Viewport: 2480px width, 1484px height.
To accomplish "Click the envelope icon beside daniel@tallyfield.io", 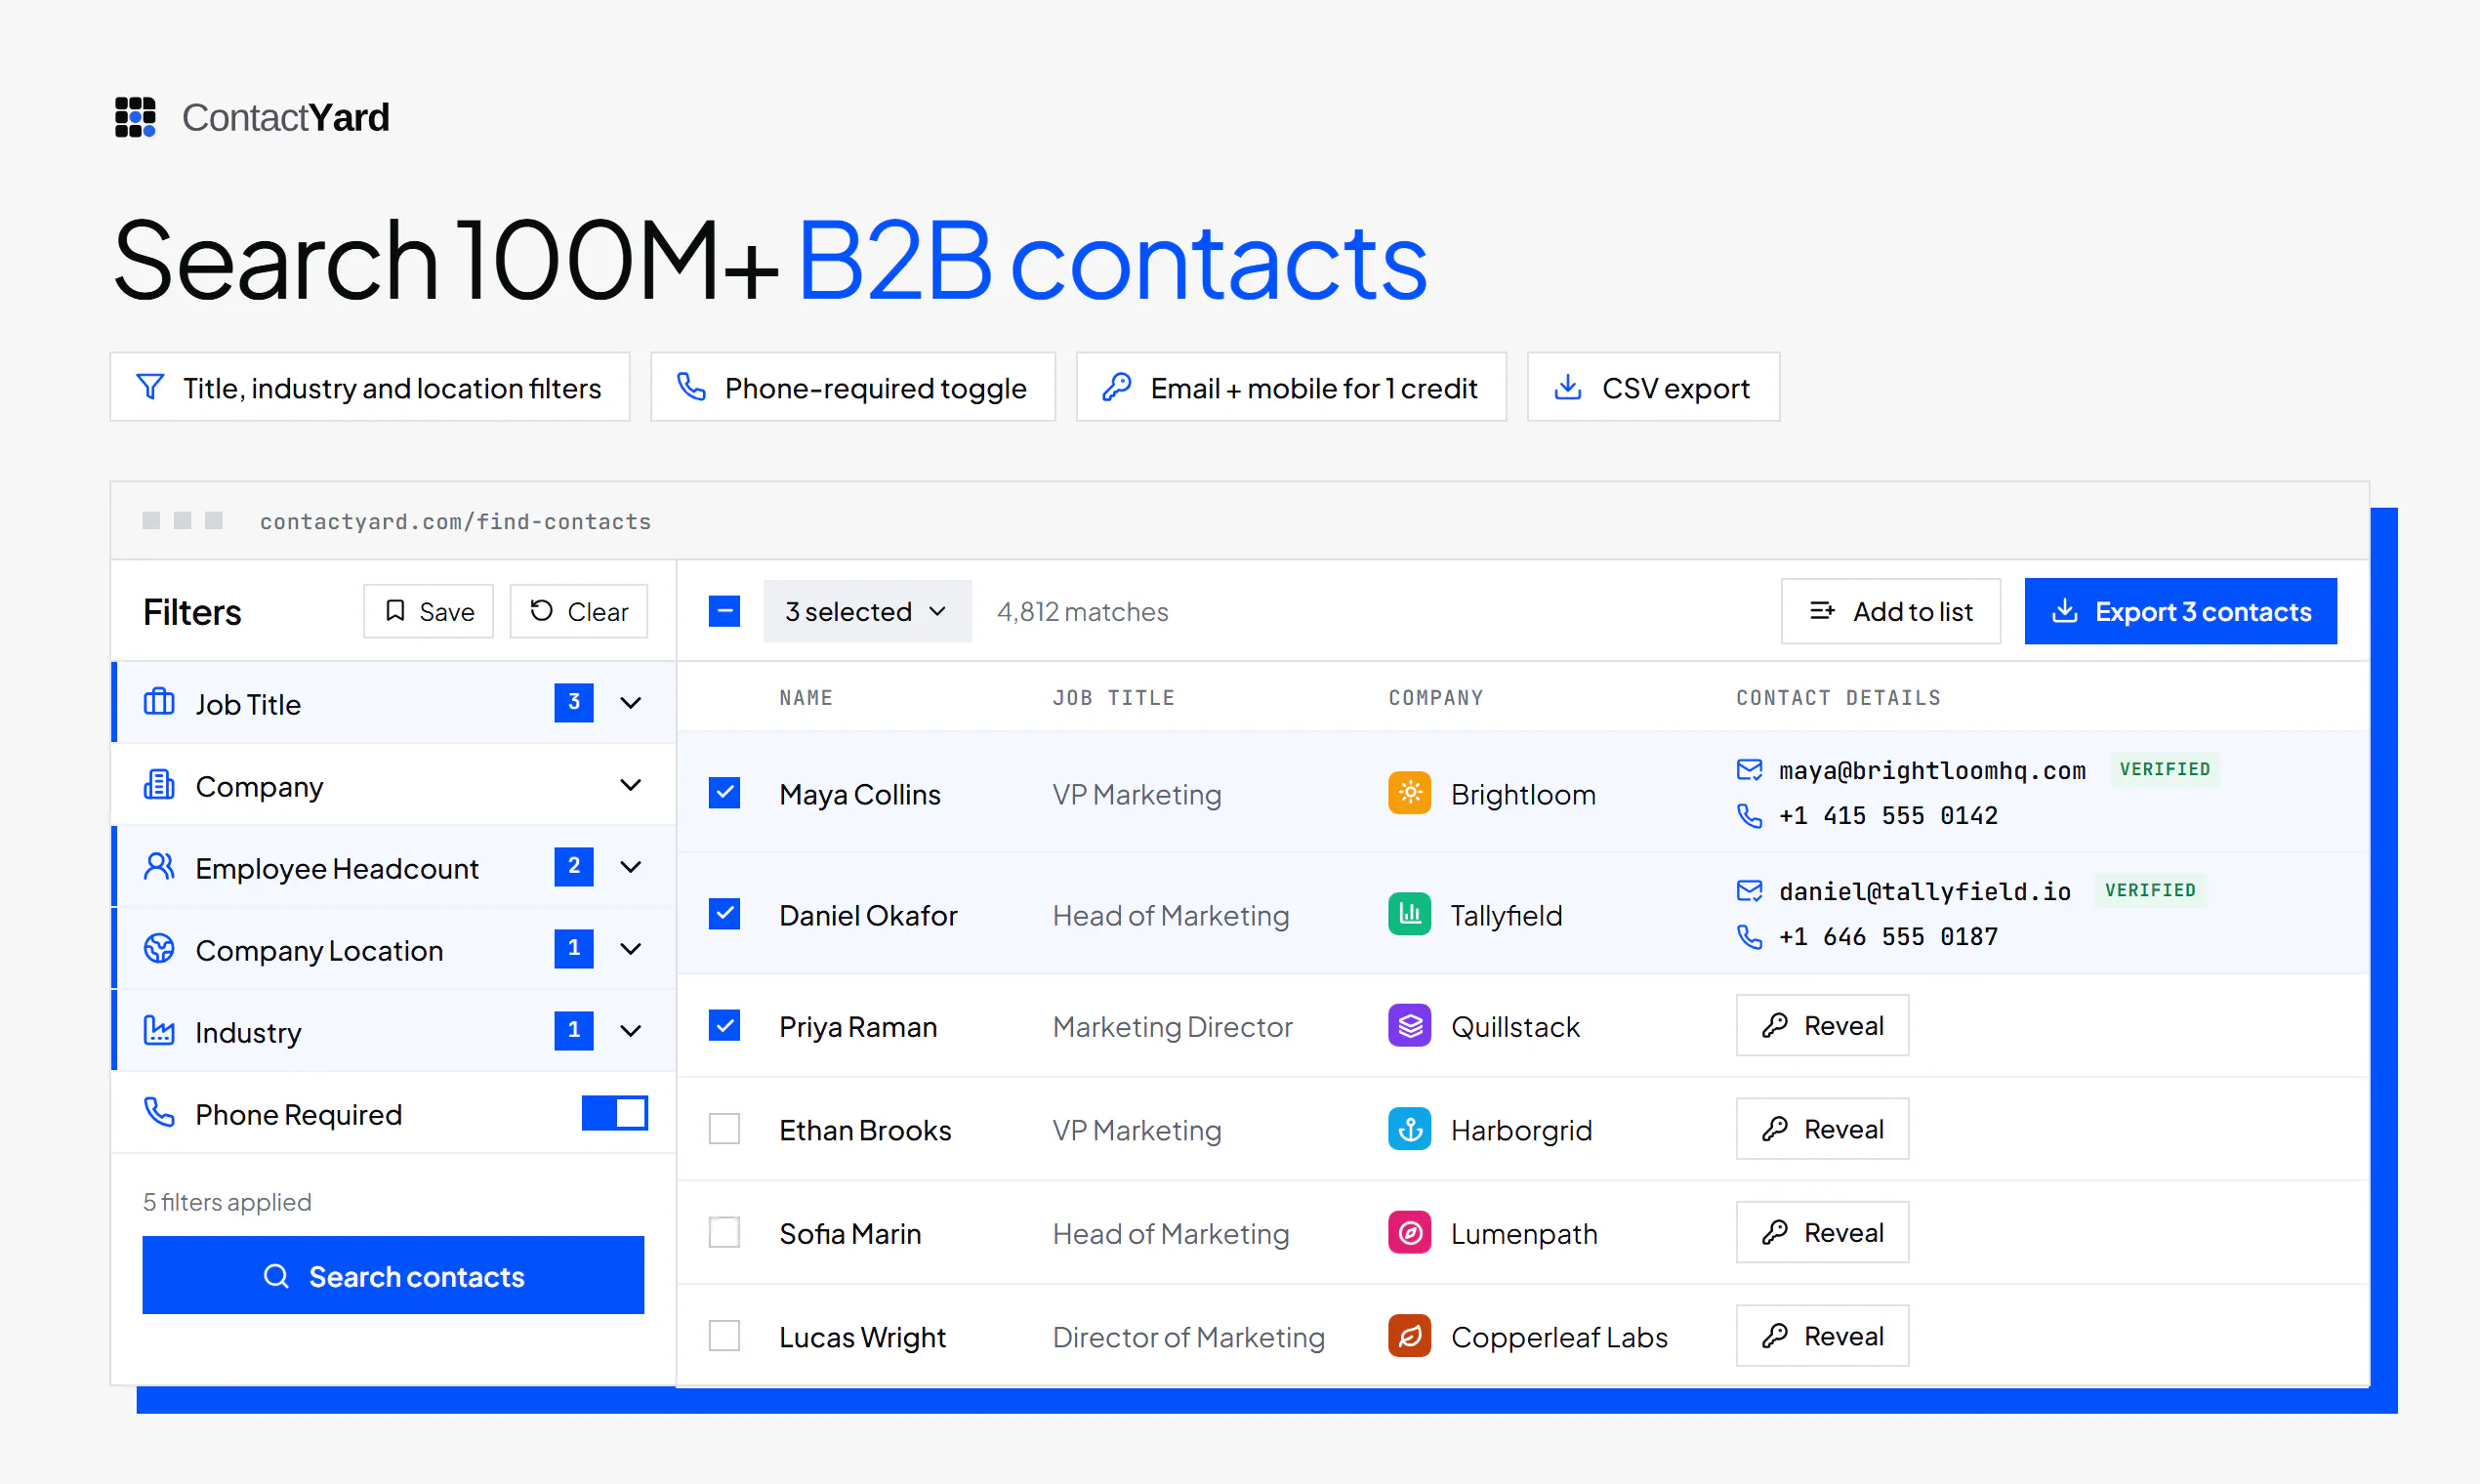I will pos(1749,890).
